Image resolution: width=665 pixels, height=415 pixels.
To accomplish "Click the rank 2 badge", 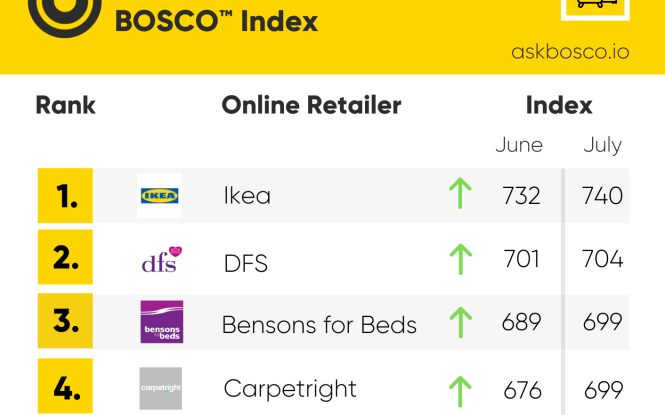I will coord(65,257).
